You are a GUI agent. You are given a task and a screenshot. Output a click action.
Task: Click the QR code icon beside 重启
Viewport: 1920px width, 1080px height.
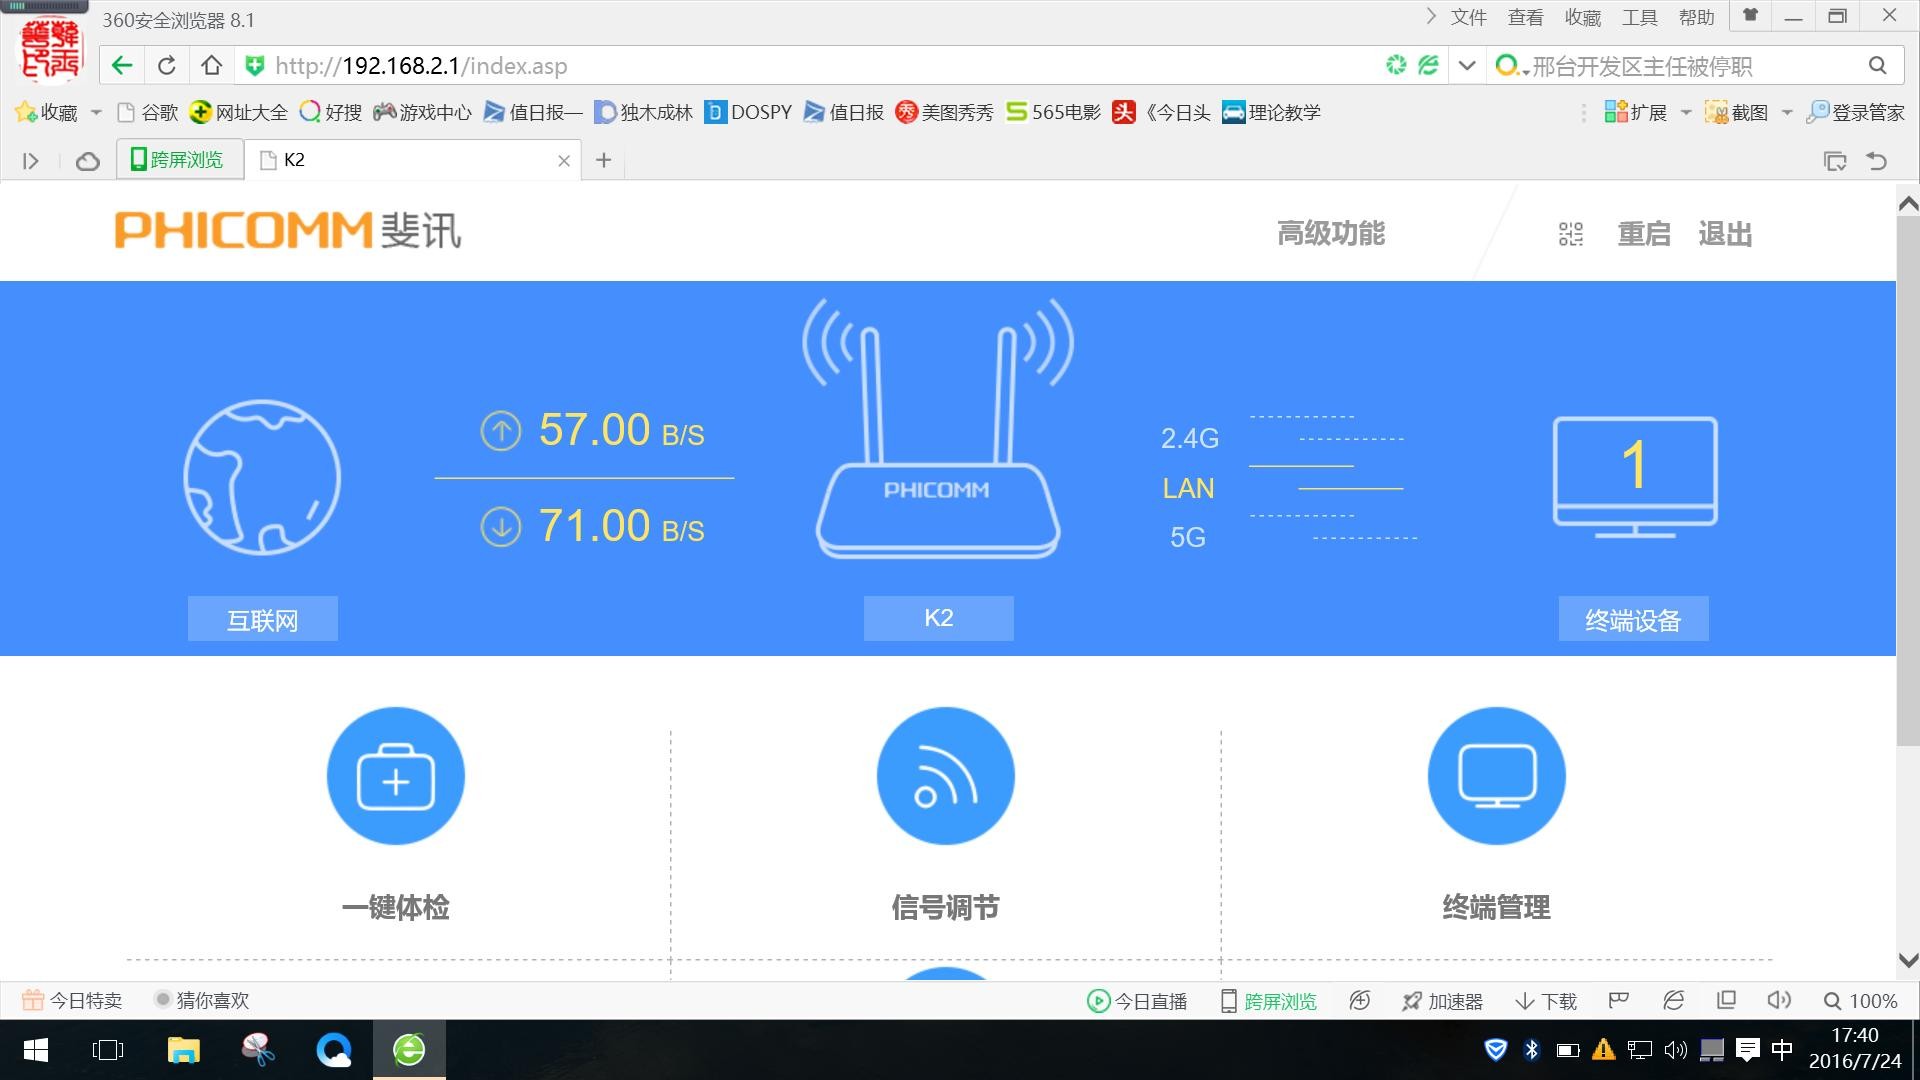coord(1570,234)
